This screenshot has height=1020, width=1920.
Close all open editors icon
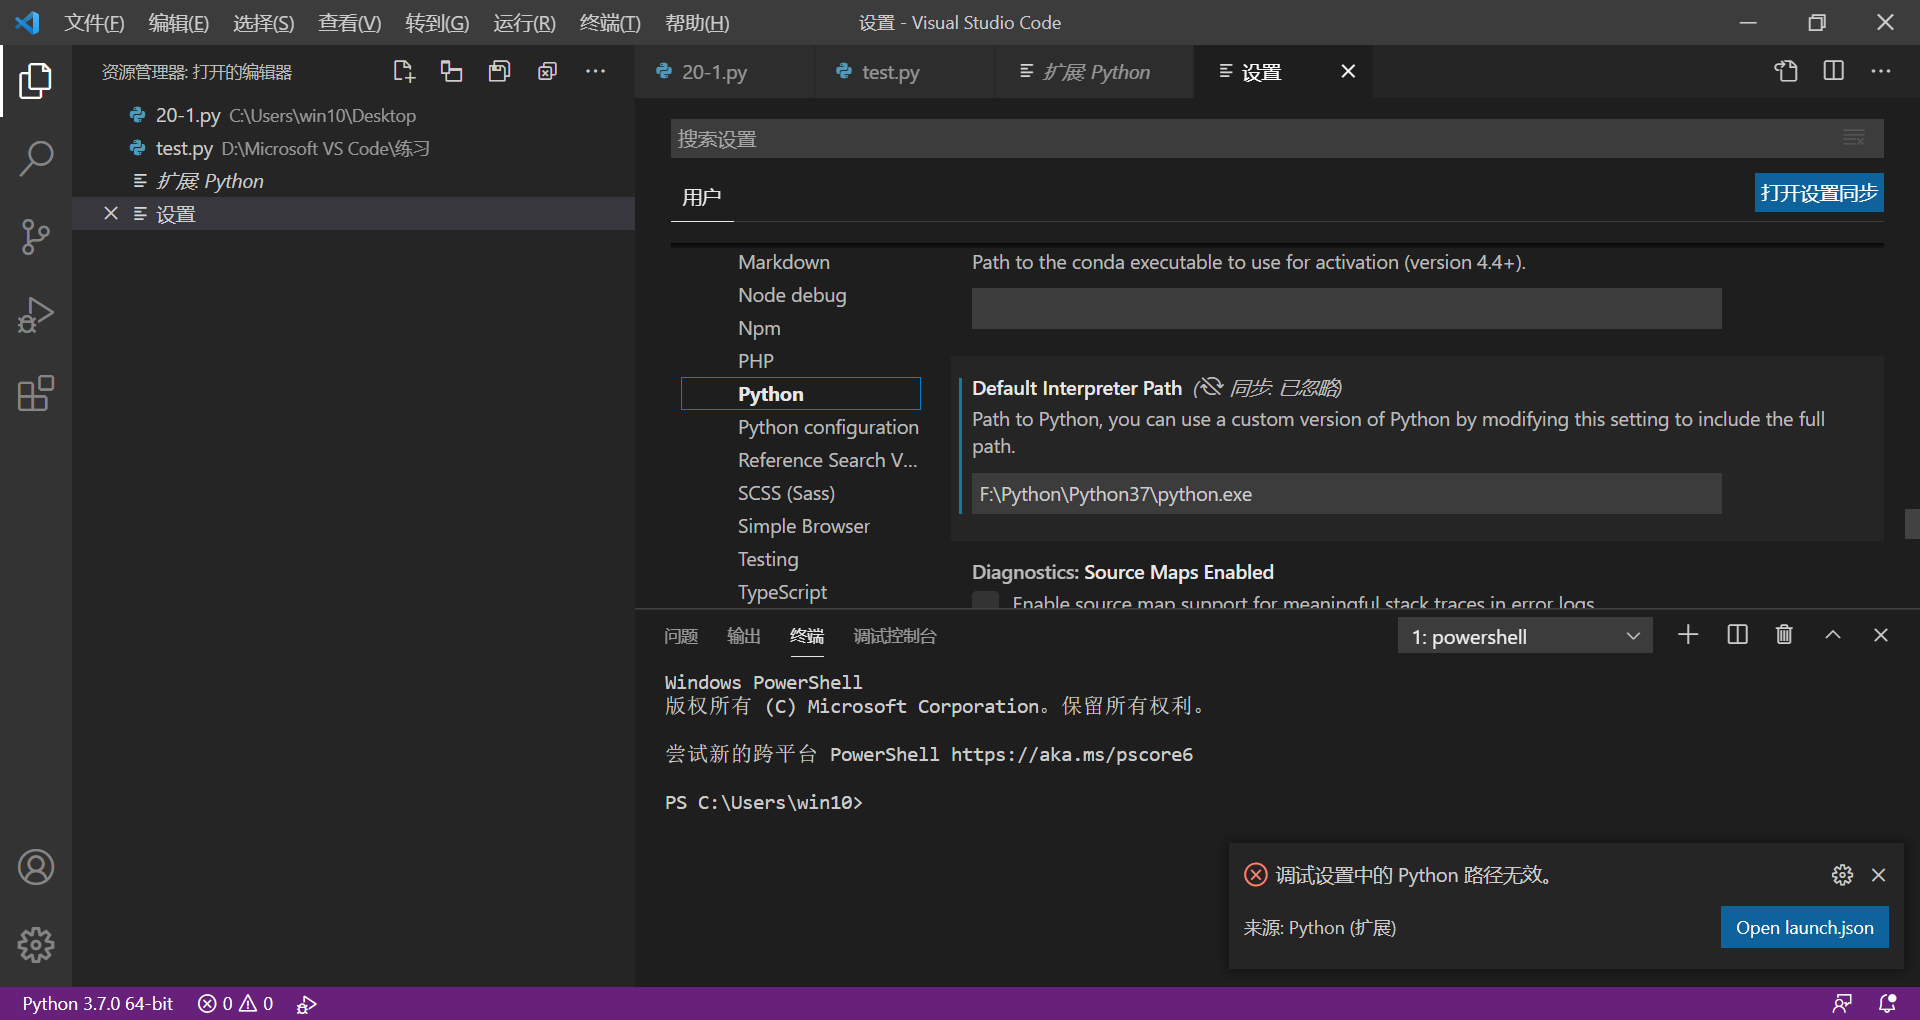547,71
